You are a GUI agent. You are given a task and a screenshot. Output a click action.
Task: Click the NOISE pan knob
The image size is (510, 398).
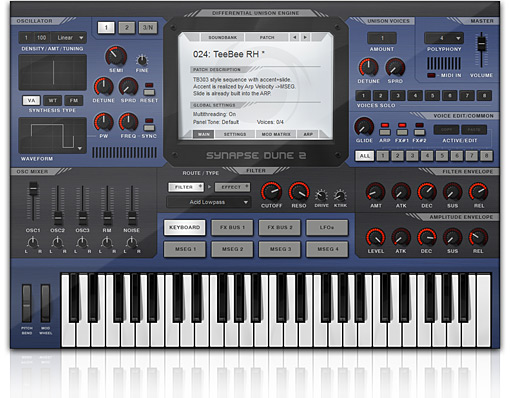coord(132,242)
